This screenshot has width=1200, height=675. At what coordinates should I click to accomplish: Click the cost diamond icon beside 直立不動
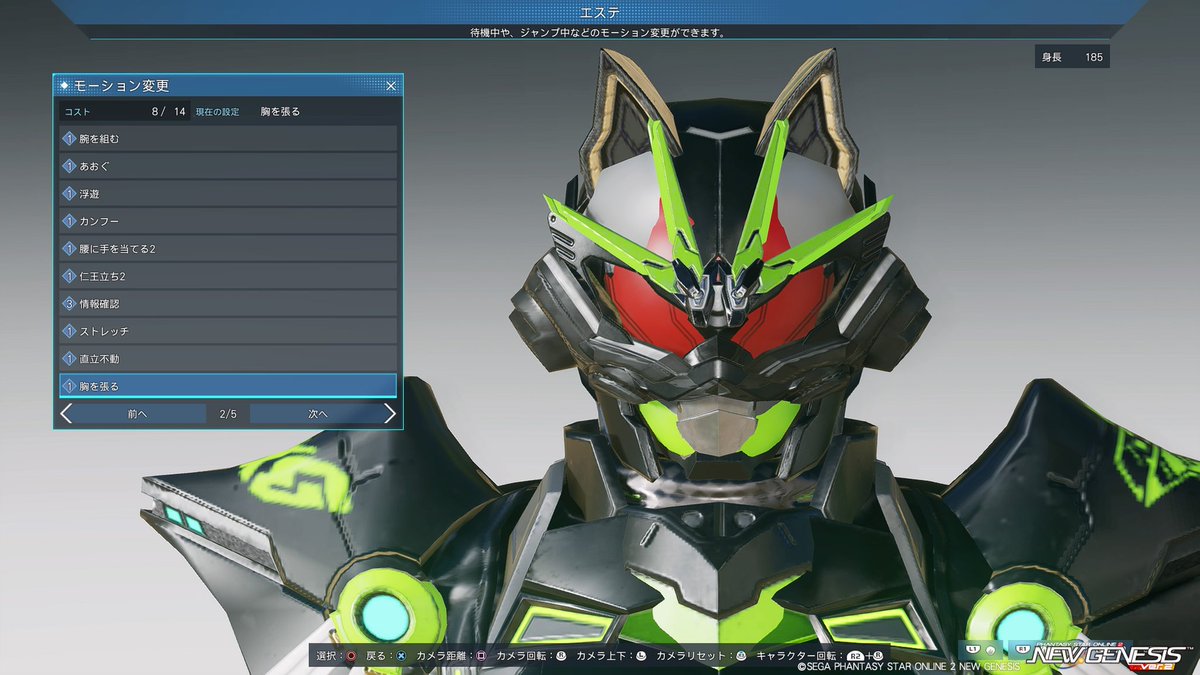coord(69,358)
